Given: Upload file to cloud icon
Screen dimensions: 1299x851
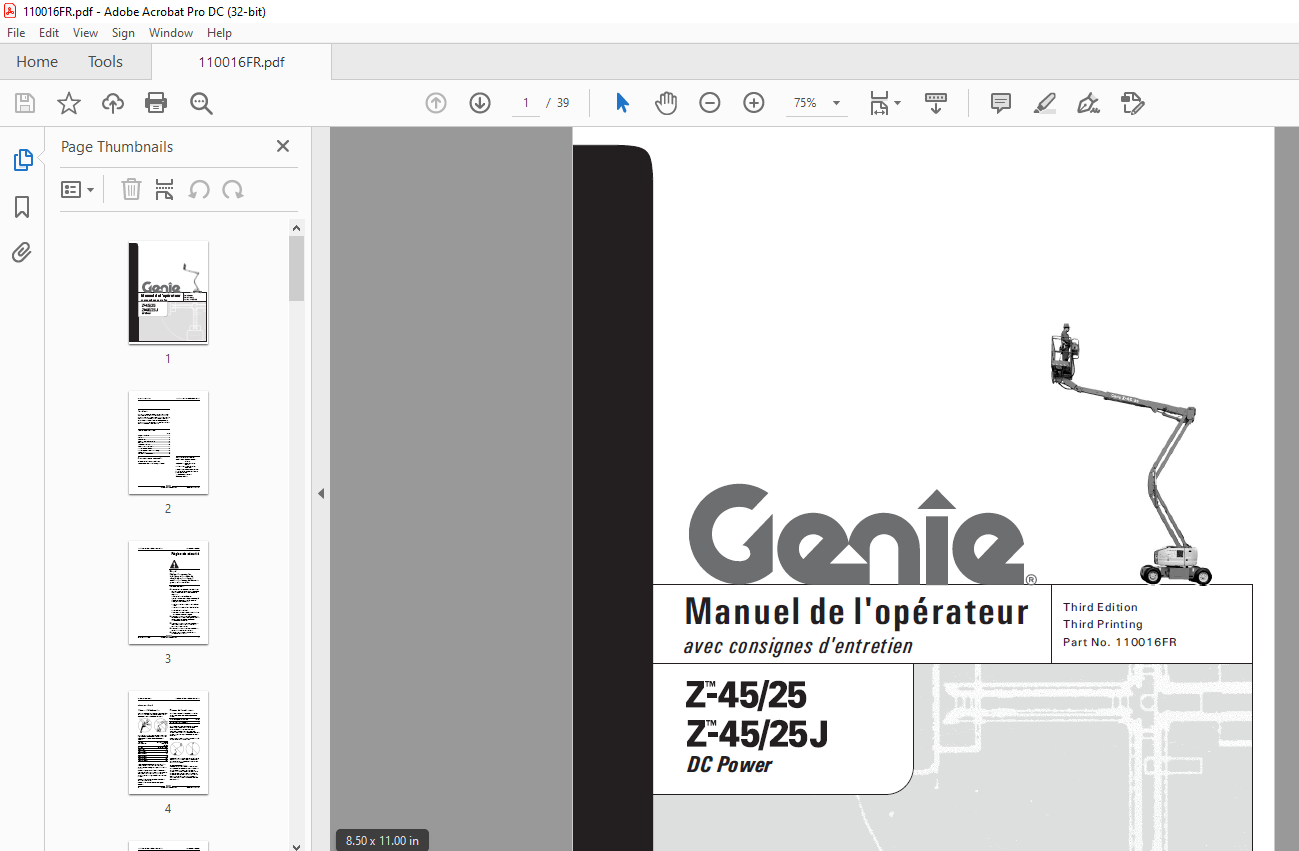Looking at the screenshot, I should 113,103.
